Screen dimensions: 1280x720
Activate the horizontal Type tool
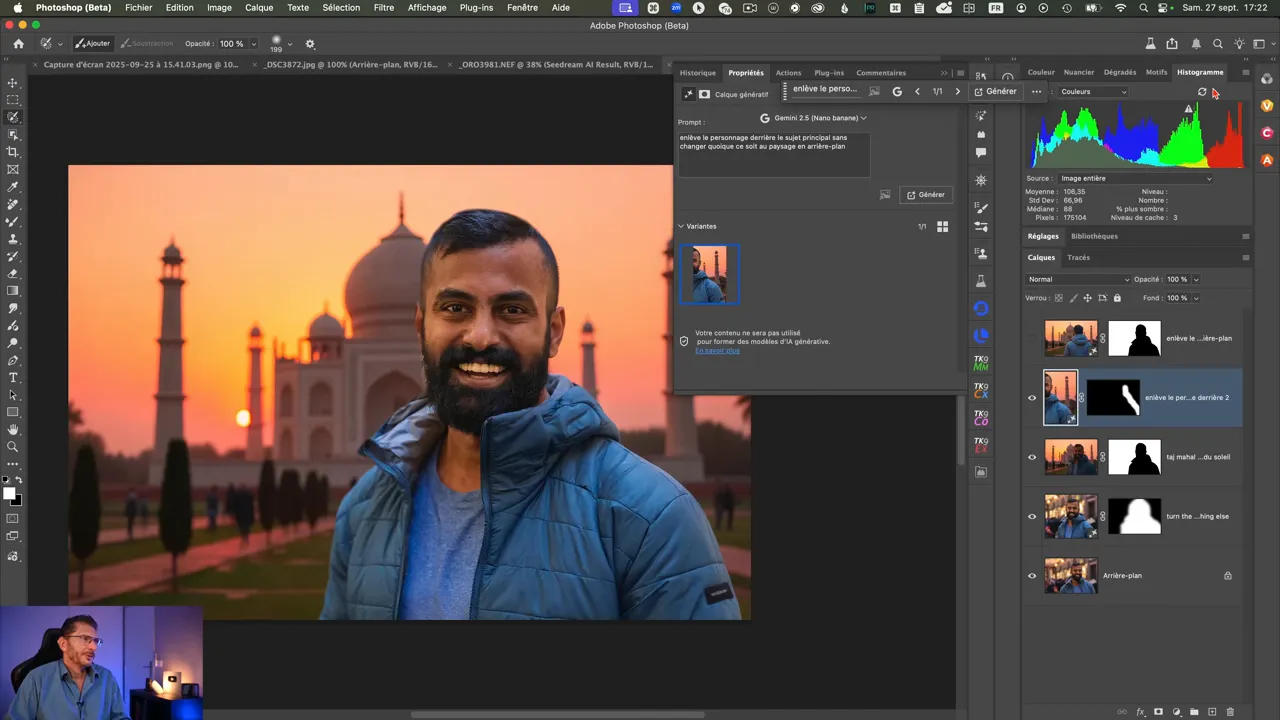click(13, 377)
